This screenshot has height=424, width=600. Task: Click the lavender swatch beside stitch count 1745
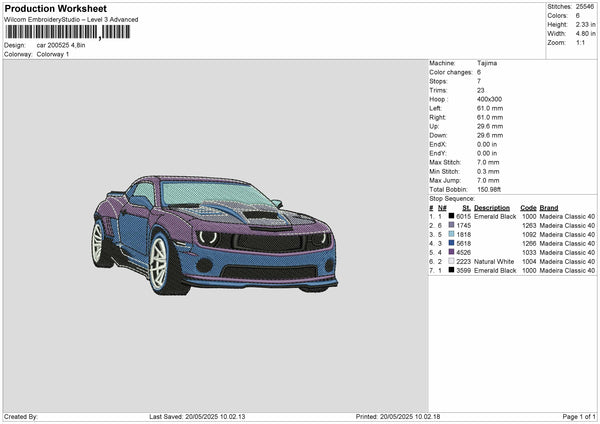point(452,225)
